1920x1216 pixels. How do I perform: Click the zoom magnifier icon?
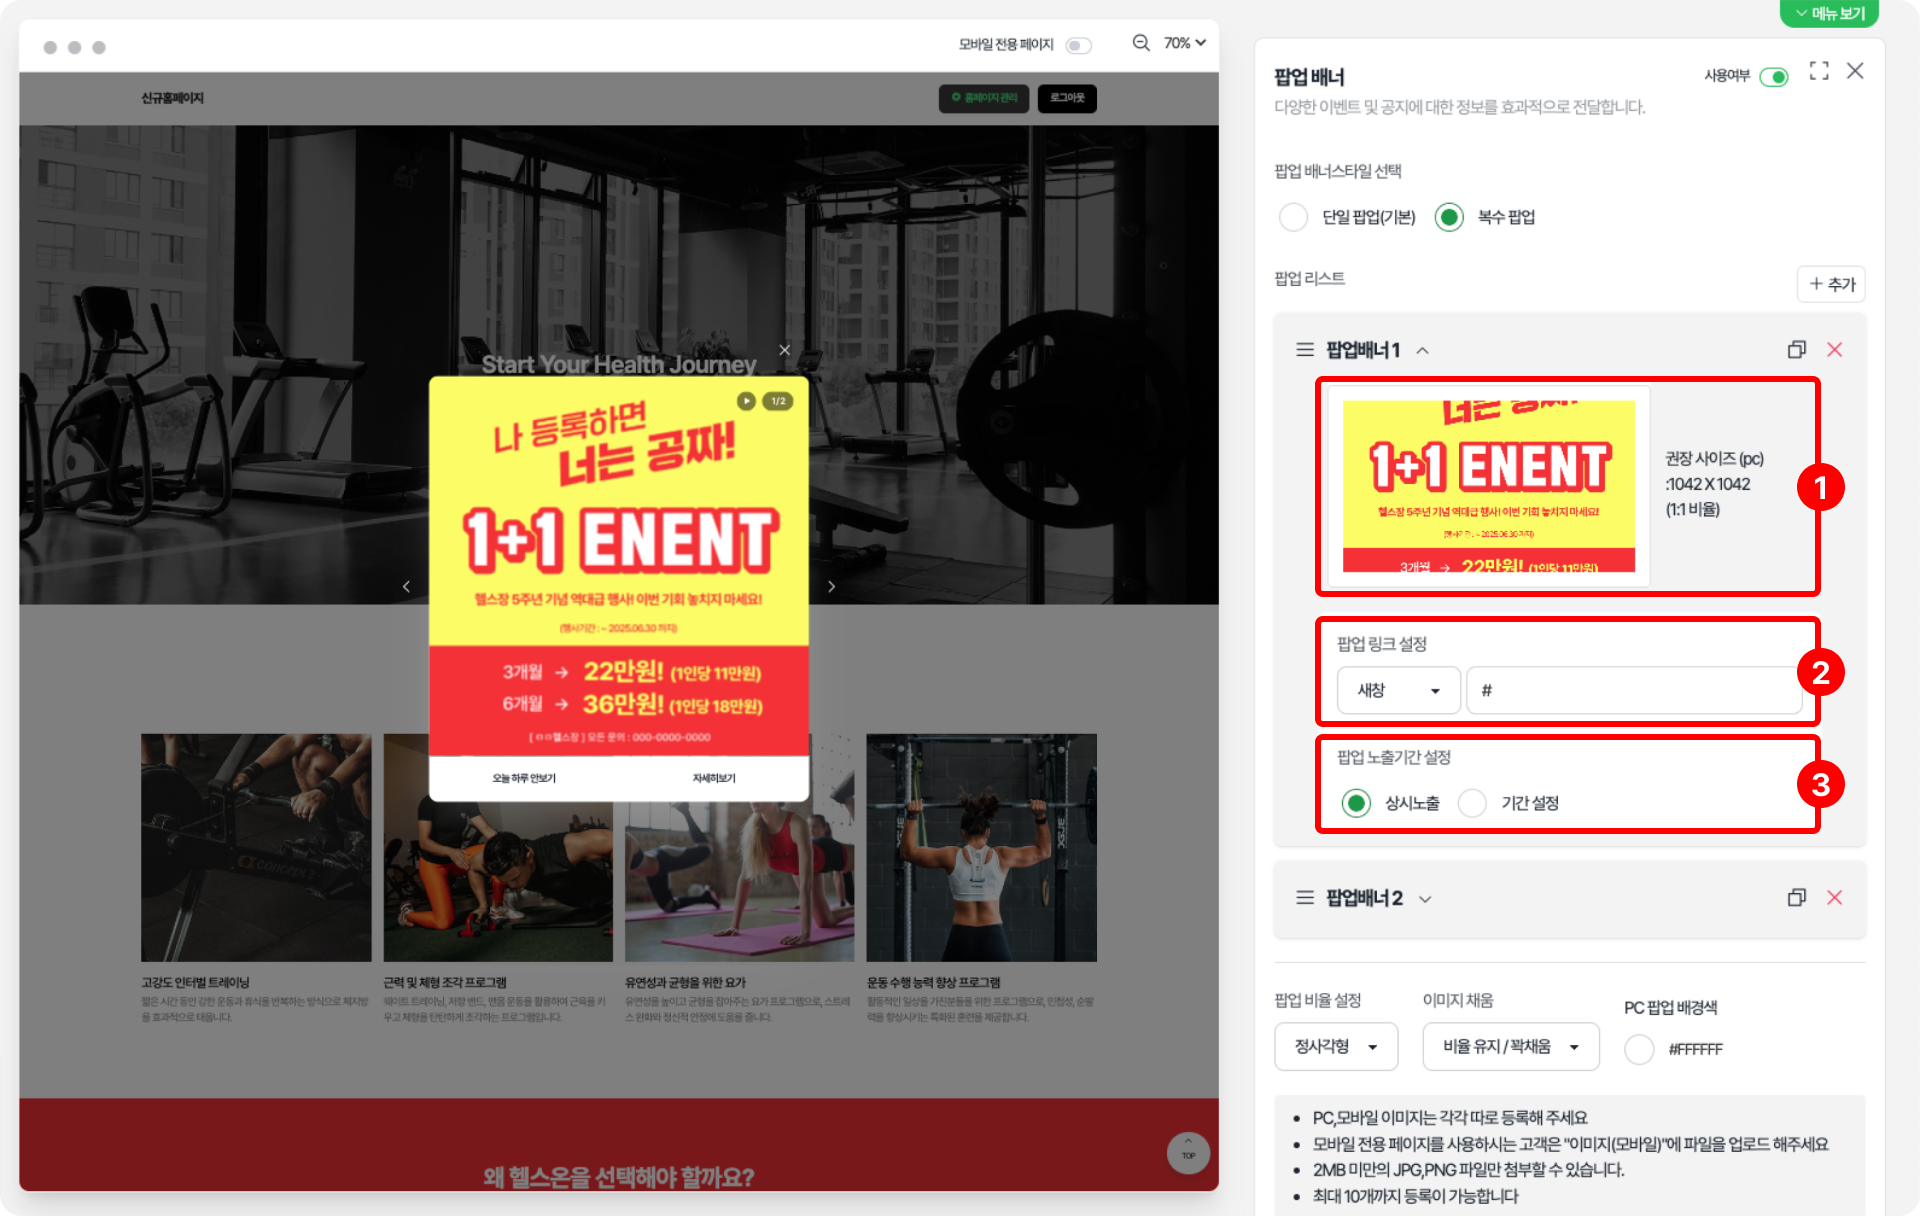1141,43
